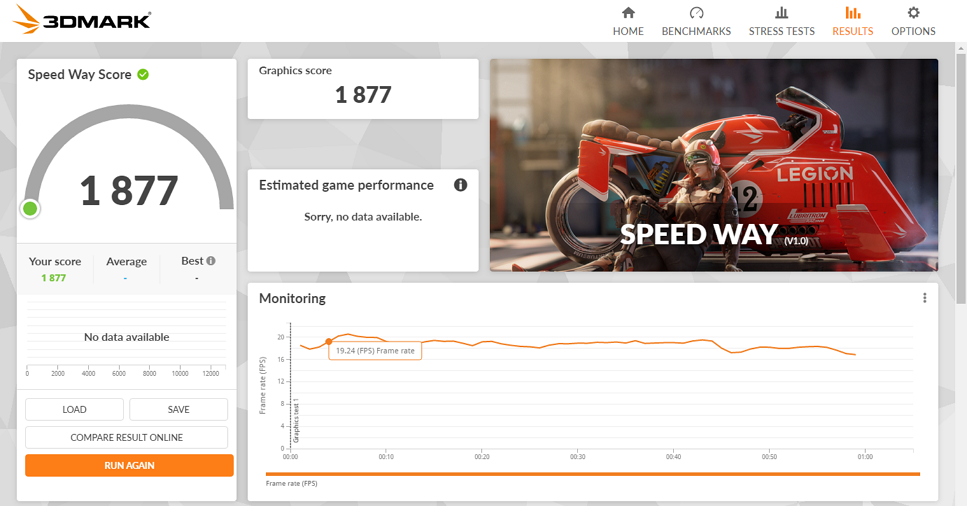Go to Stress Tests
Viewport: 967px width, 506px height.
[x=781, y=22]
